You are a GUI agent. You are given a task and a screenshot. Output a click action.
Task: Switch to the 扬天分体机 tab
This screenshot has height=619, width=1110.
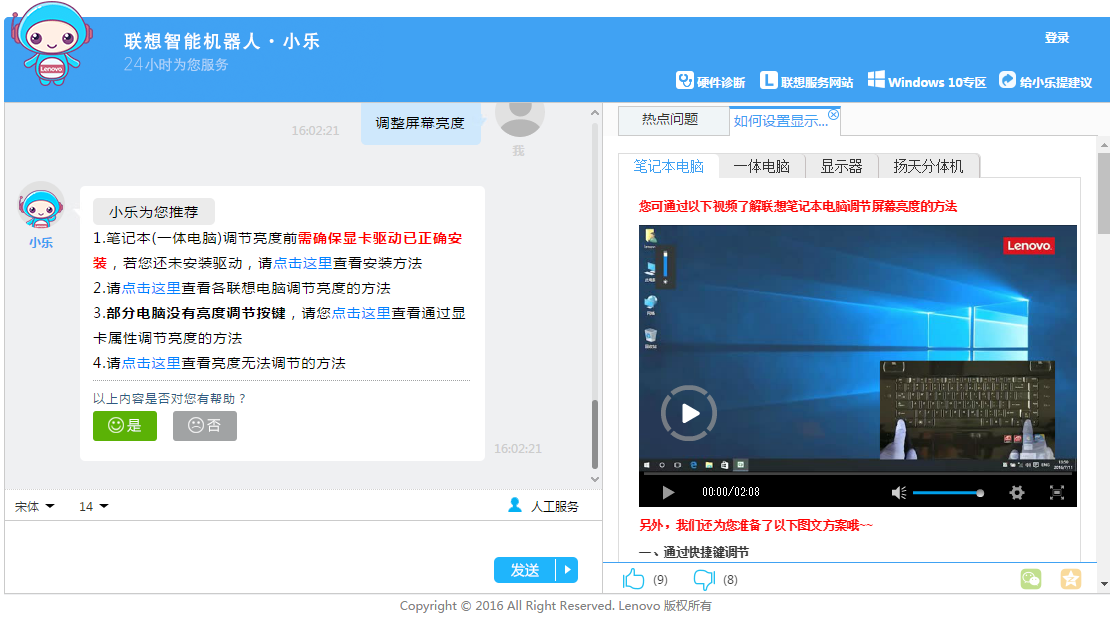[928, 166]
